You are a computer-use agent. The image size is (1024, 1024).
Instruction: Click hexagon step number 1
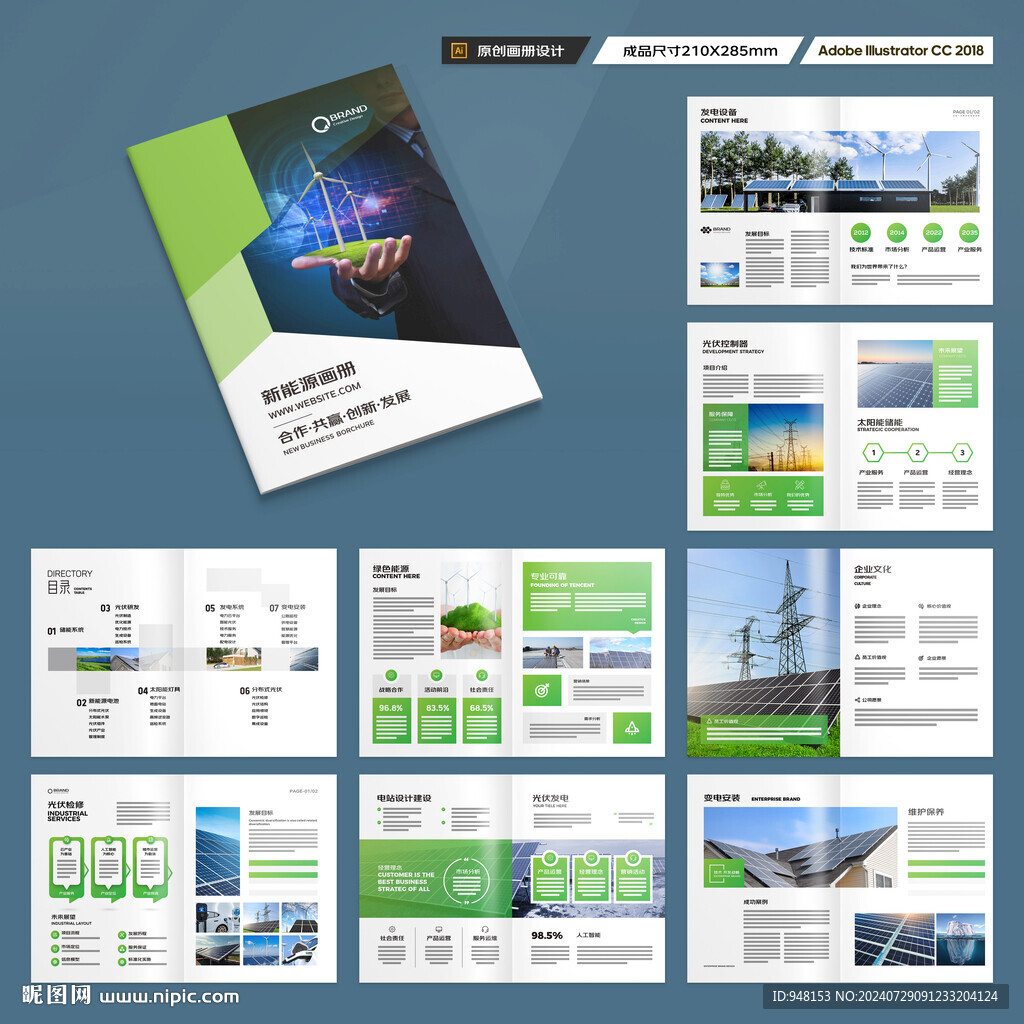[873, 452]
